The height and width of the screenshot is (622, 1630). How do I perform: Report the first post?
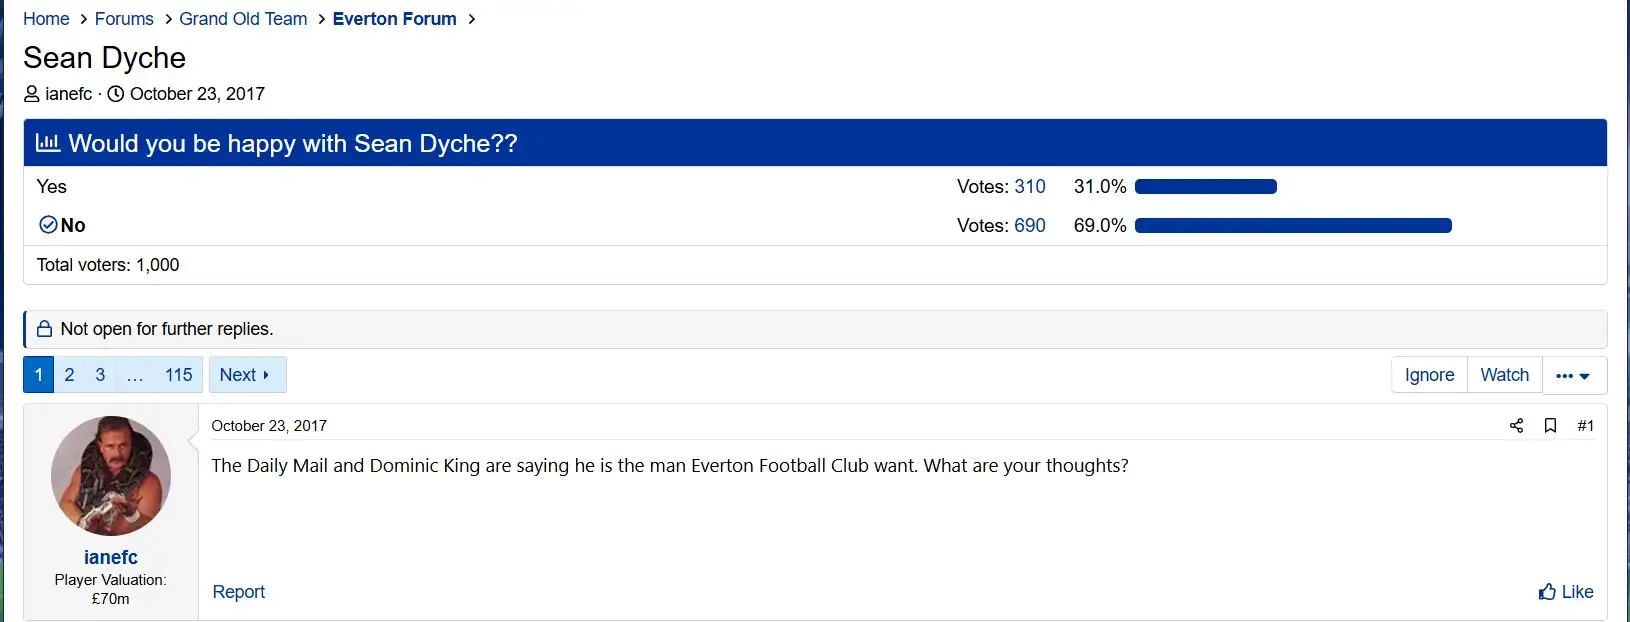[x=239, y=592]
